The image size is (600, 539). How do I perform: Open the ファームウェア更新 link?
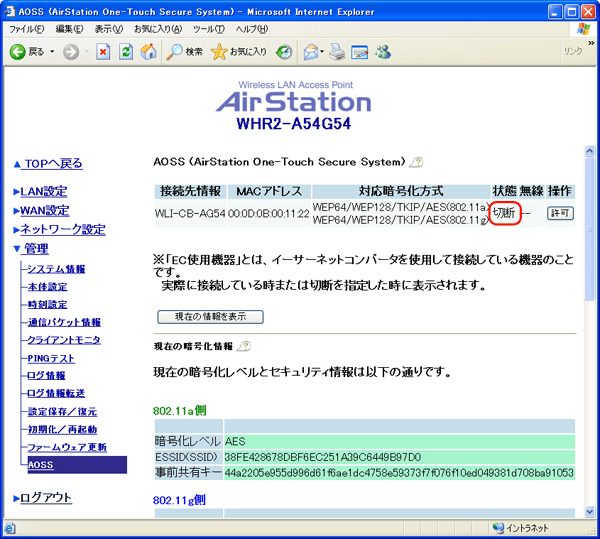click(x=67, y=447)
